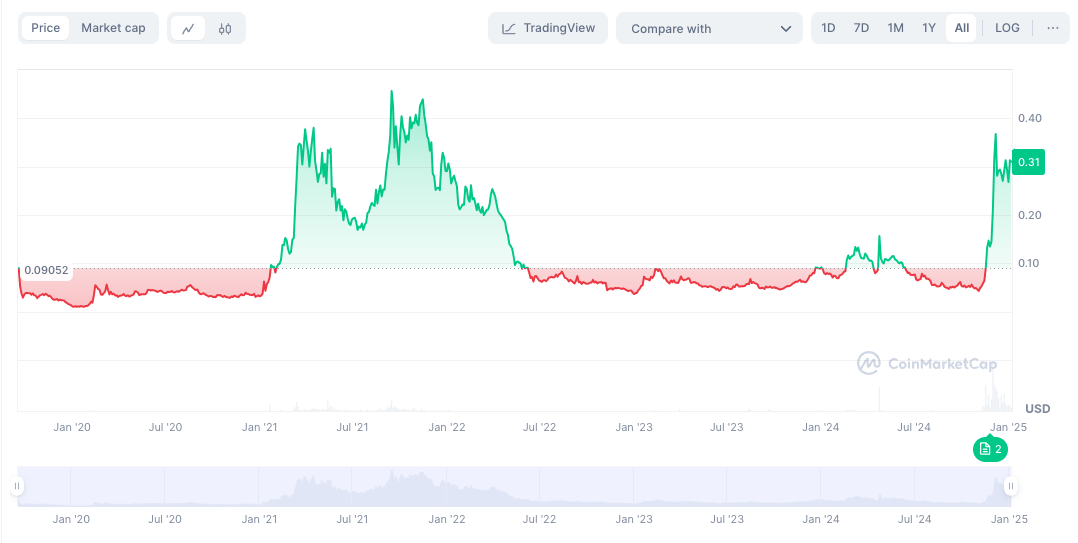Set the time range to 1Y
Screen dimensions: 1078x543
pos(928,28)
